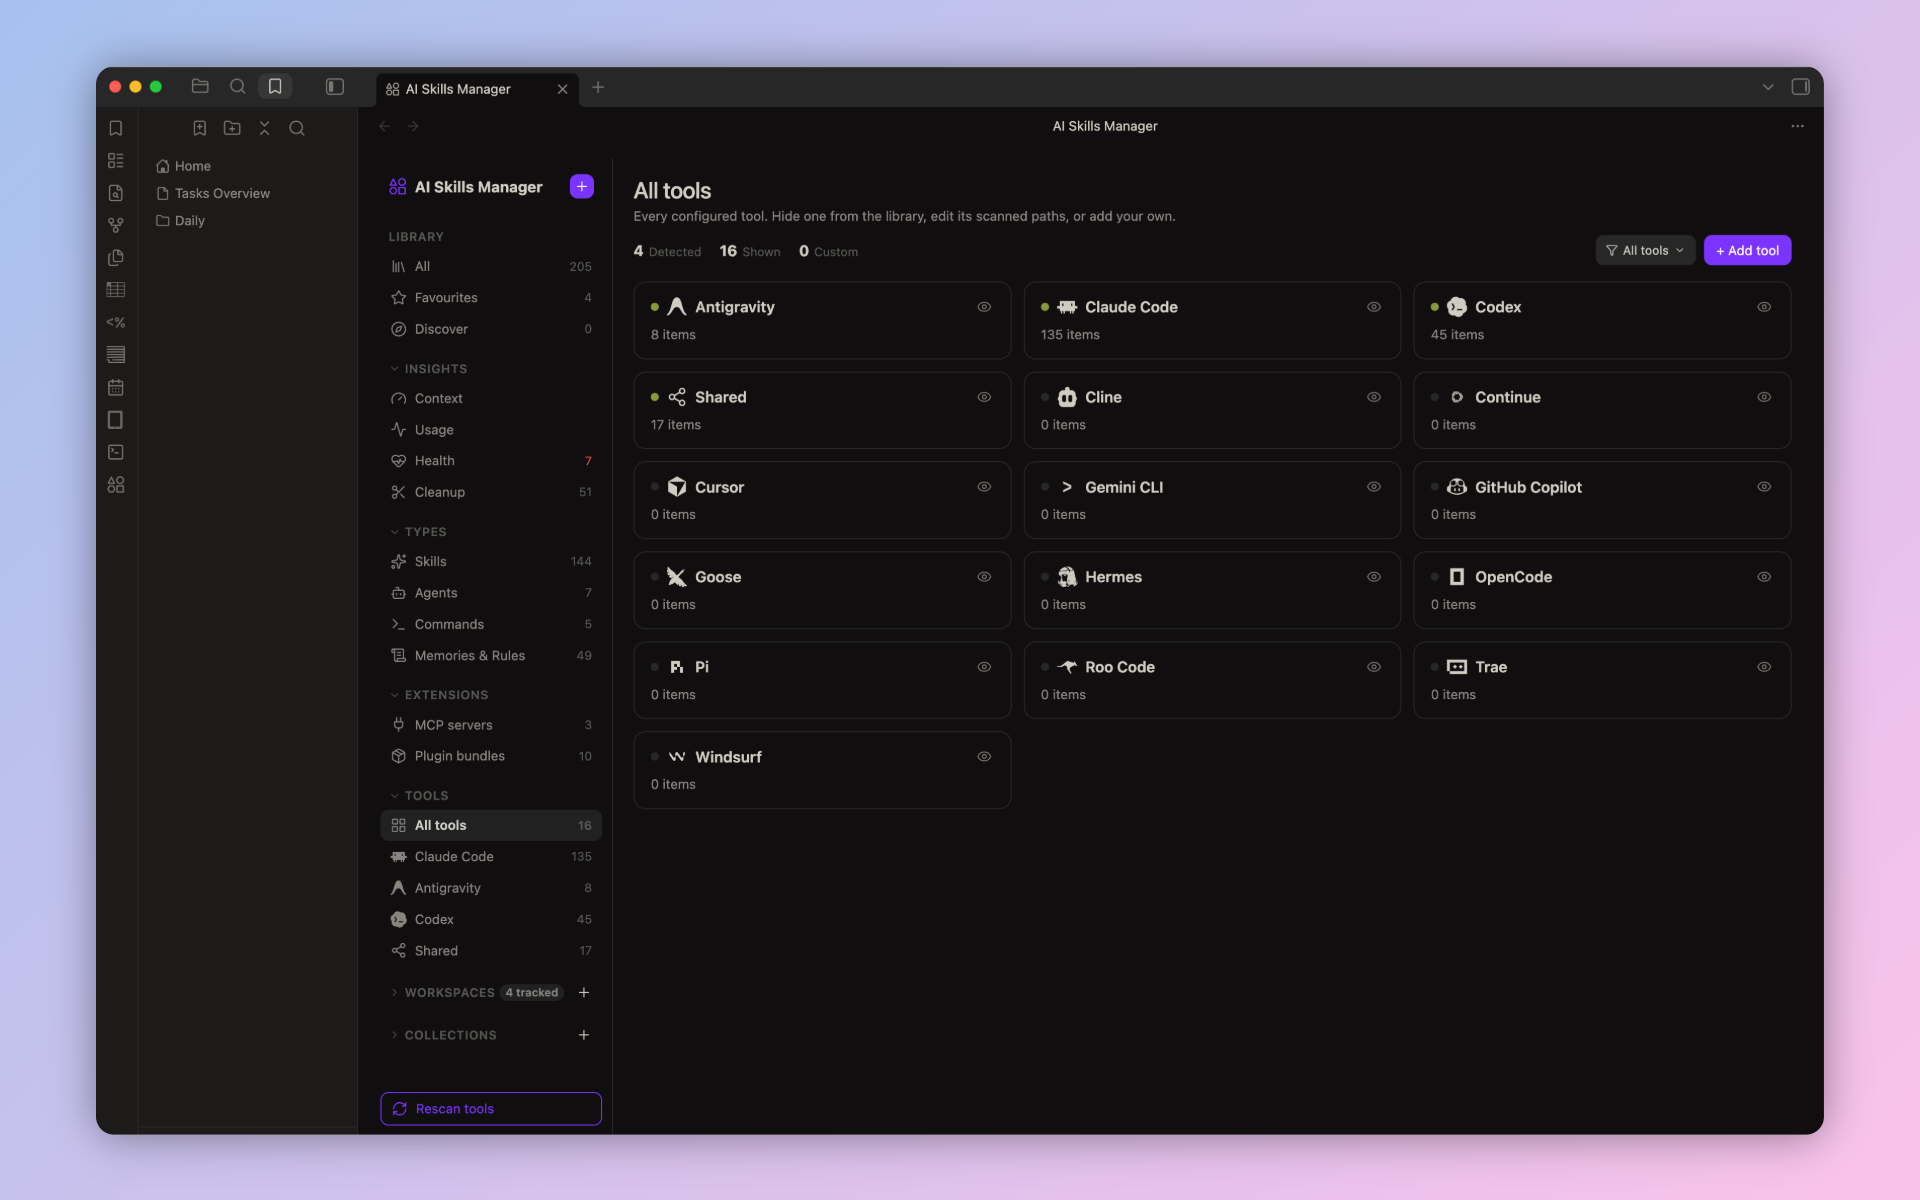The width and height of the screenshot is (1920, 1200).
Task: Open the Hermes tool card
Action: (x=1212, y=590)
